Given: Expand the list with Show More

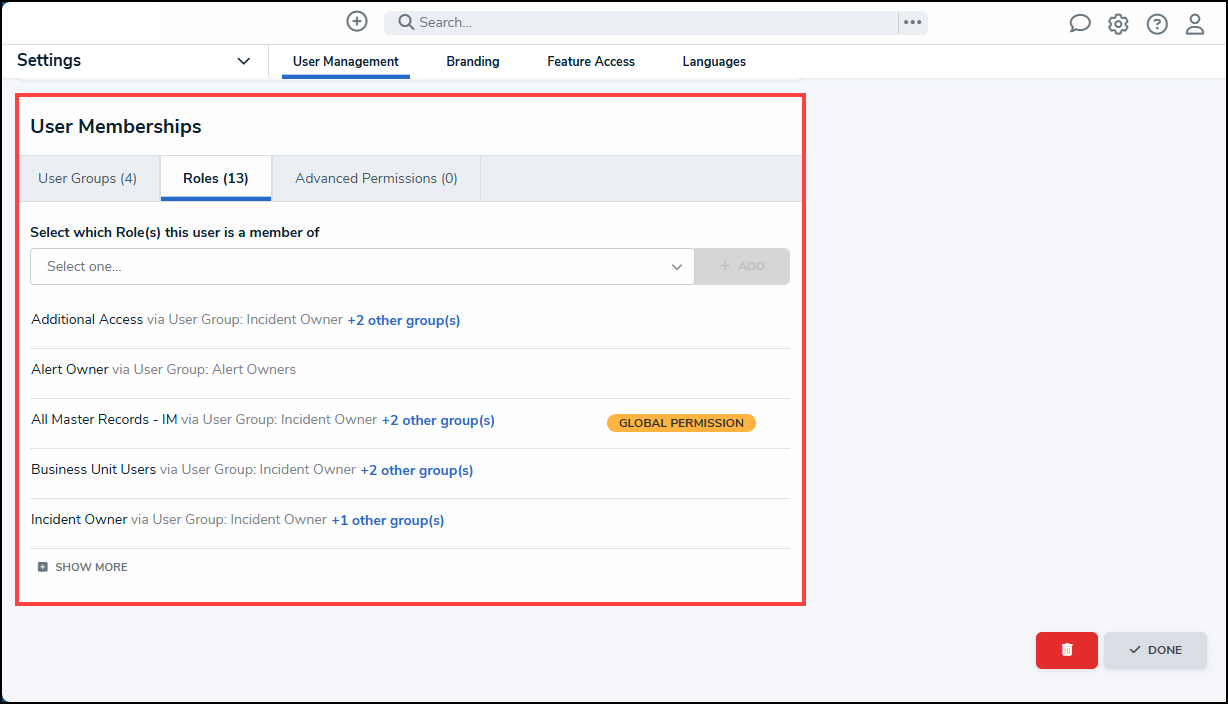Looking at the screenshot, I should tap(83, 567).
